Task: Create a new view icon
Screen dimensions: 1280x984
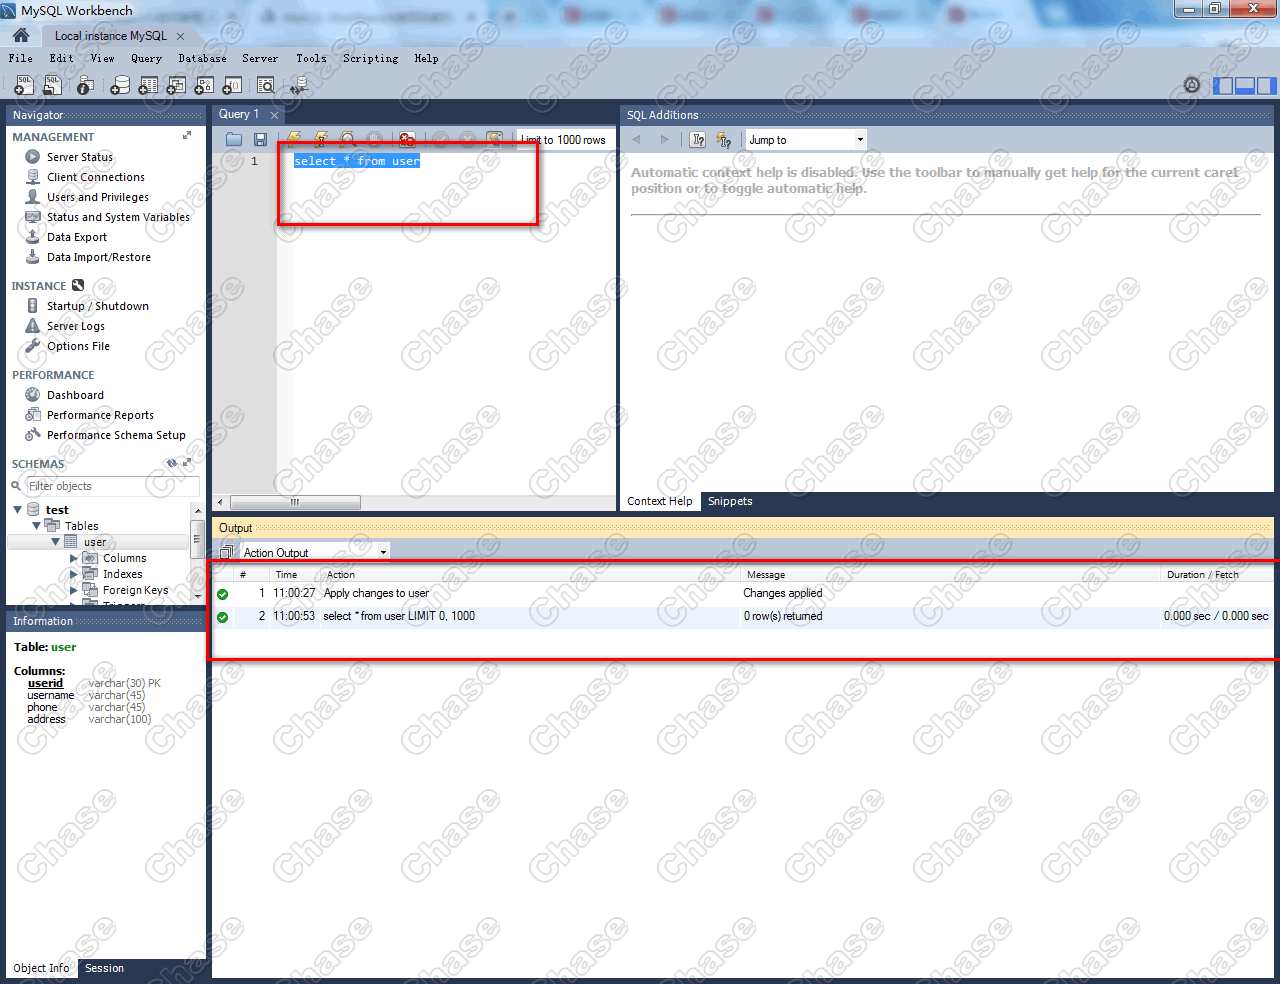Action: pyautogui.click(x=176, y=86)
